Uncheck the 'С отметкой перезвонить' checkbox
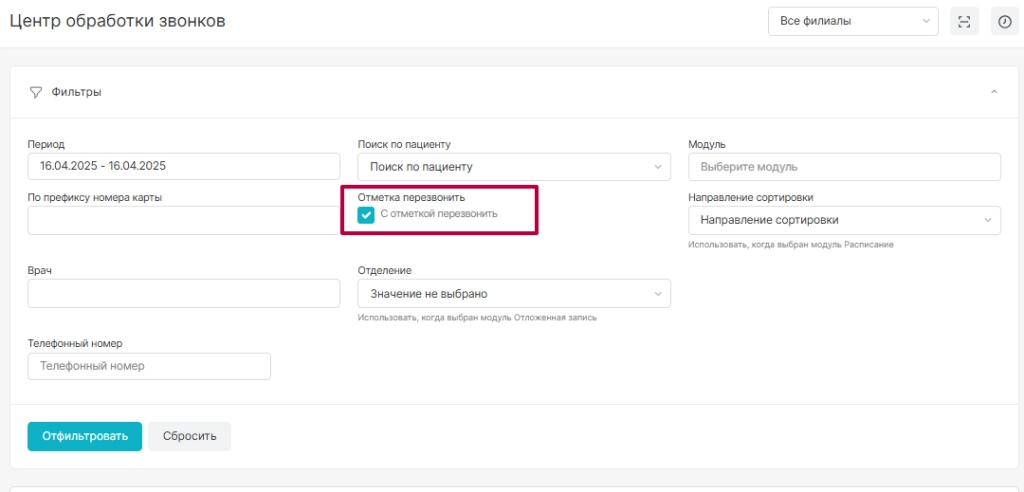 point(366,214)
